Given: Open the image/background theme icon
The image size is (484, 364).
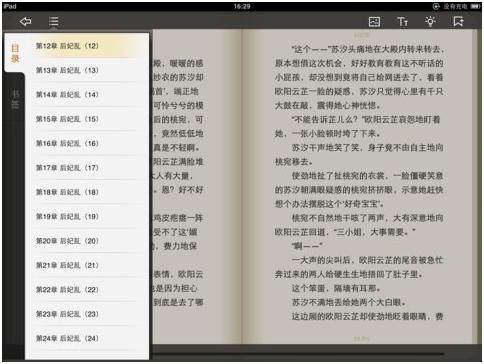Looking at the screenshot, I should 374,22.
